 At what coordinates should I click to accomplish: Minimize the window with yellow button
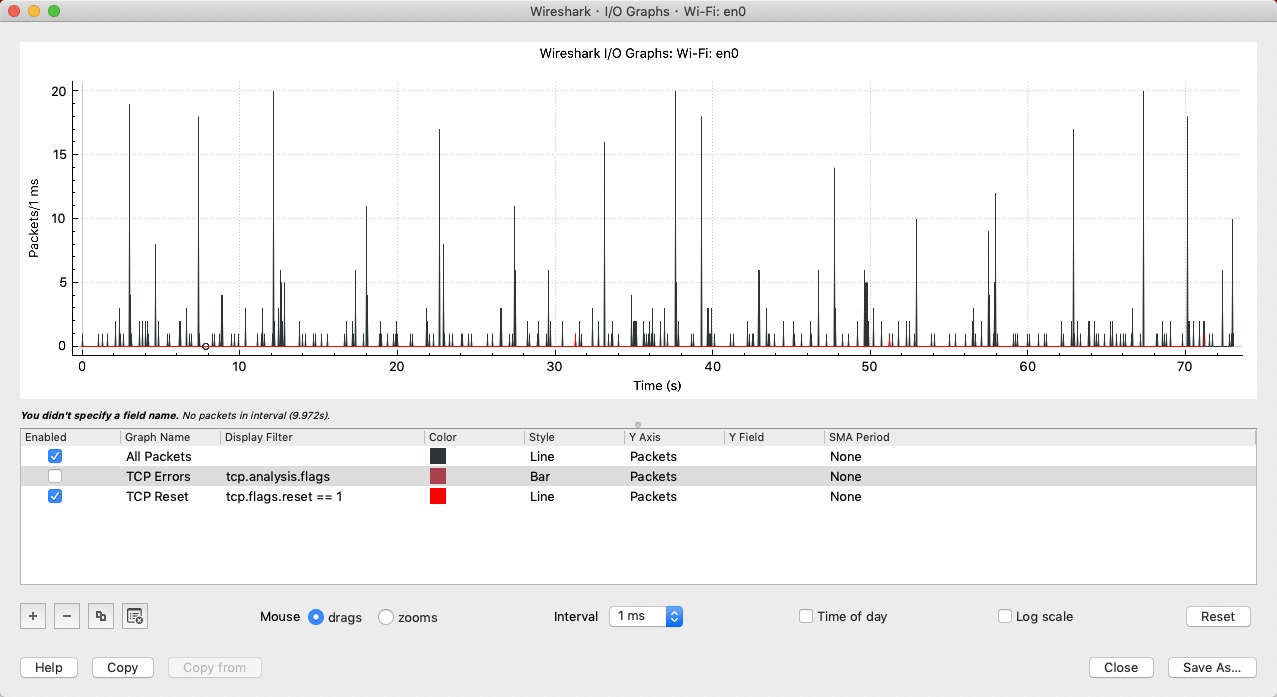pos(34,11)
